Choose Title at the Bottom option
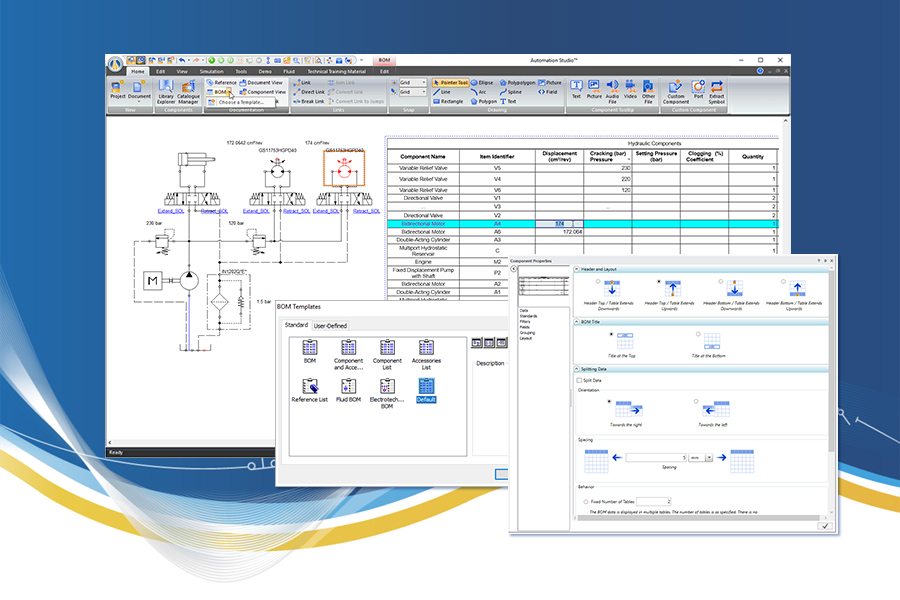Viewport: 900px width, 600px height. point(698,334)
